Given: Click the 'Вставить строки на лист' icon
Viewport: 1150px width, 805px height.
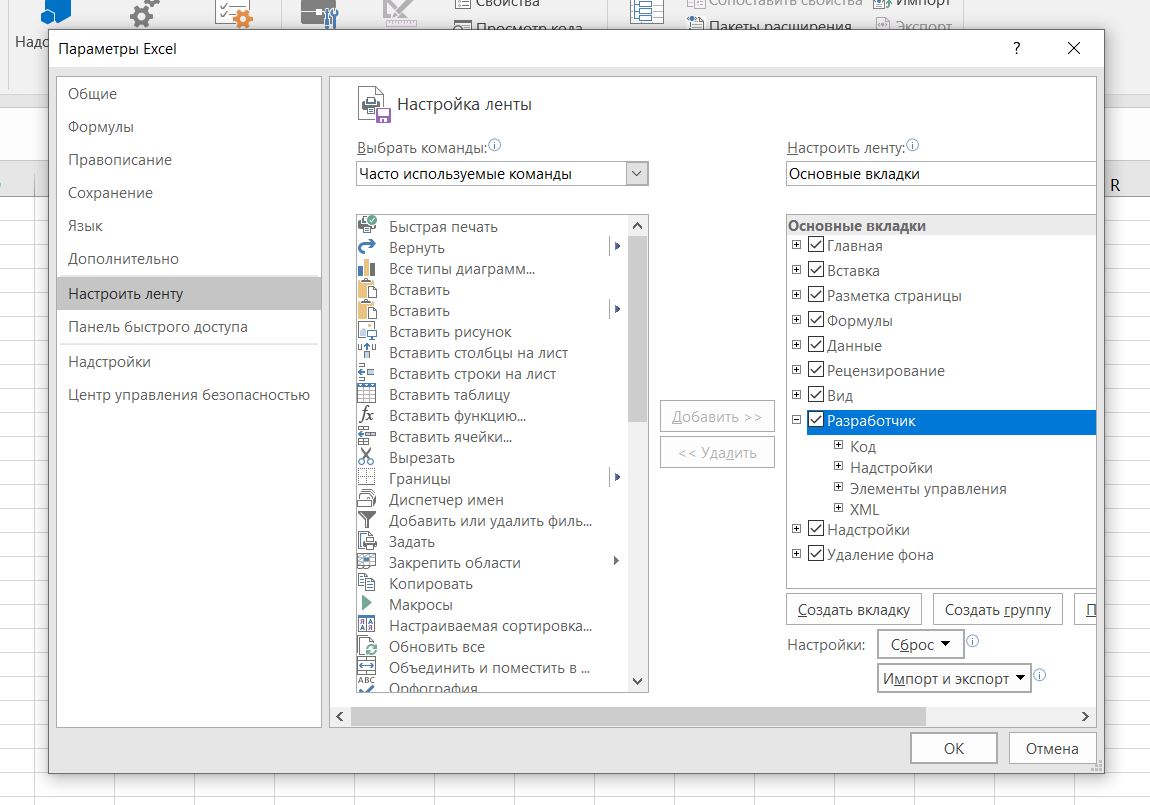Looking at the screenshot, I should (x=367, y=373).
